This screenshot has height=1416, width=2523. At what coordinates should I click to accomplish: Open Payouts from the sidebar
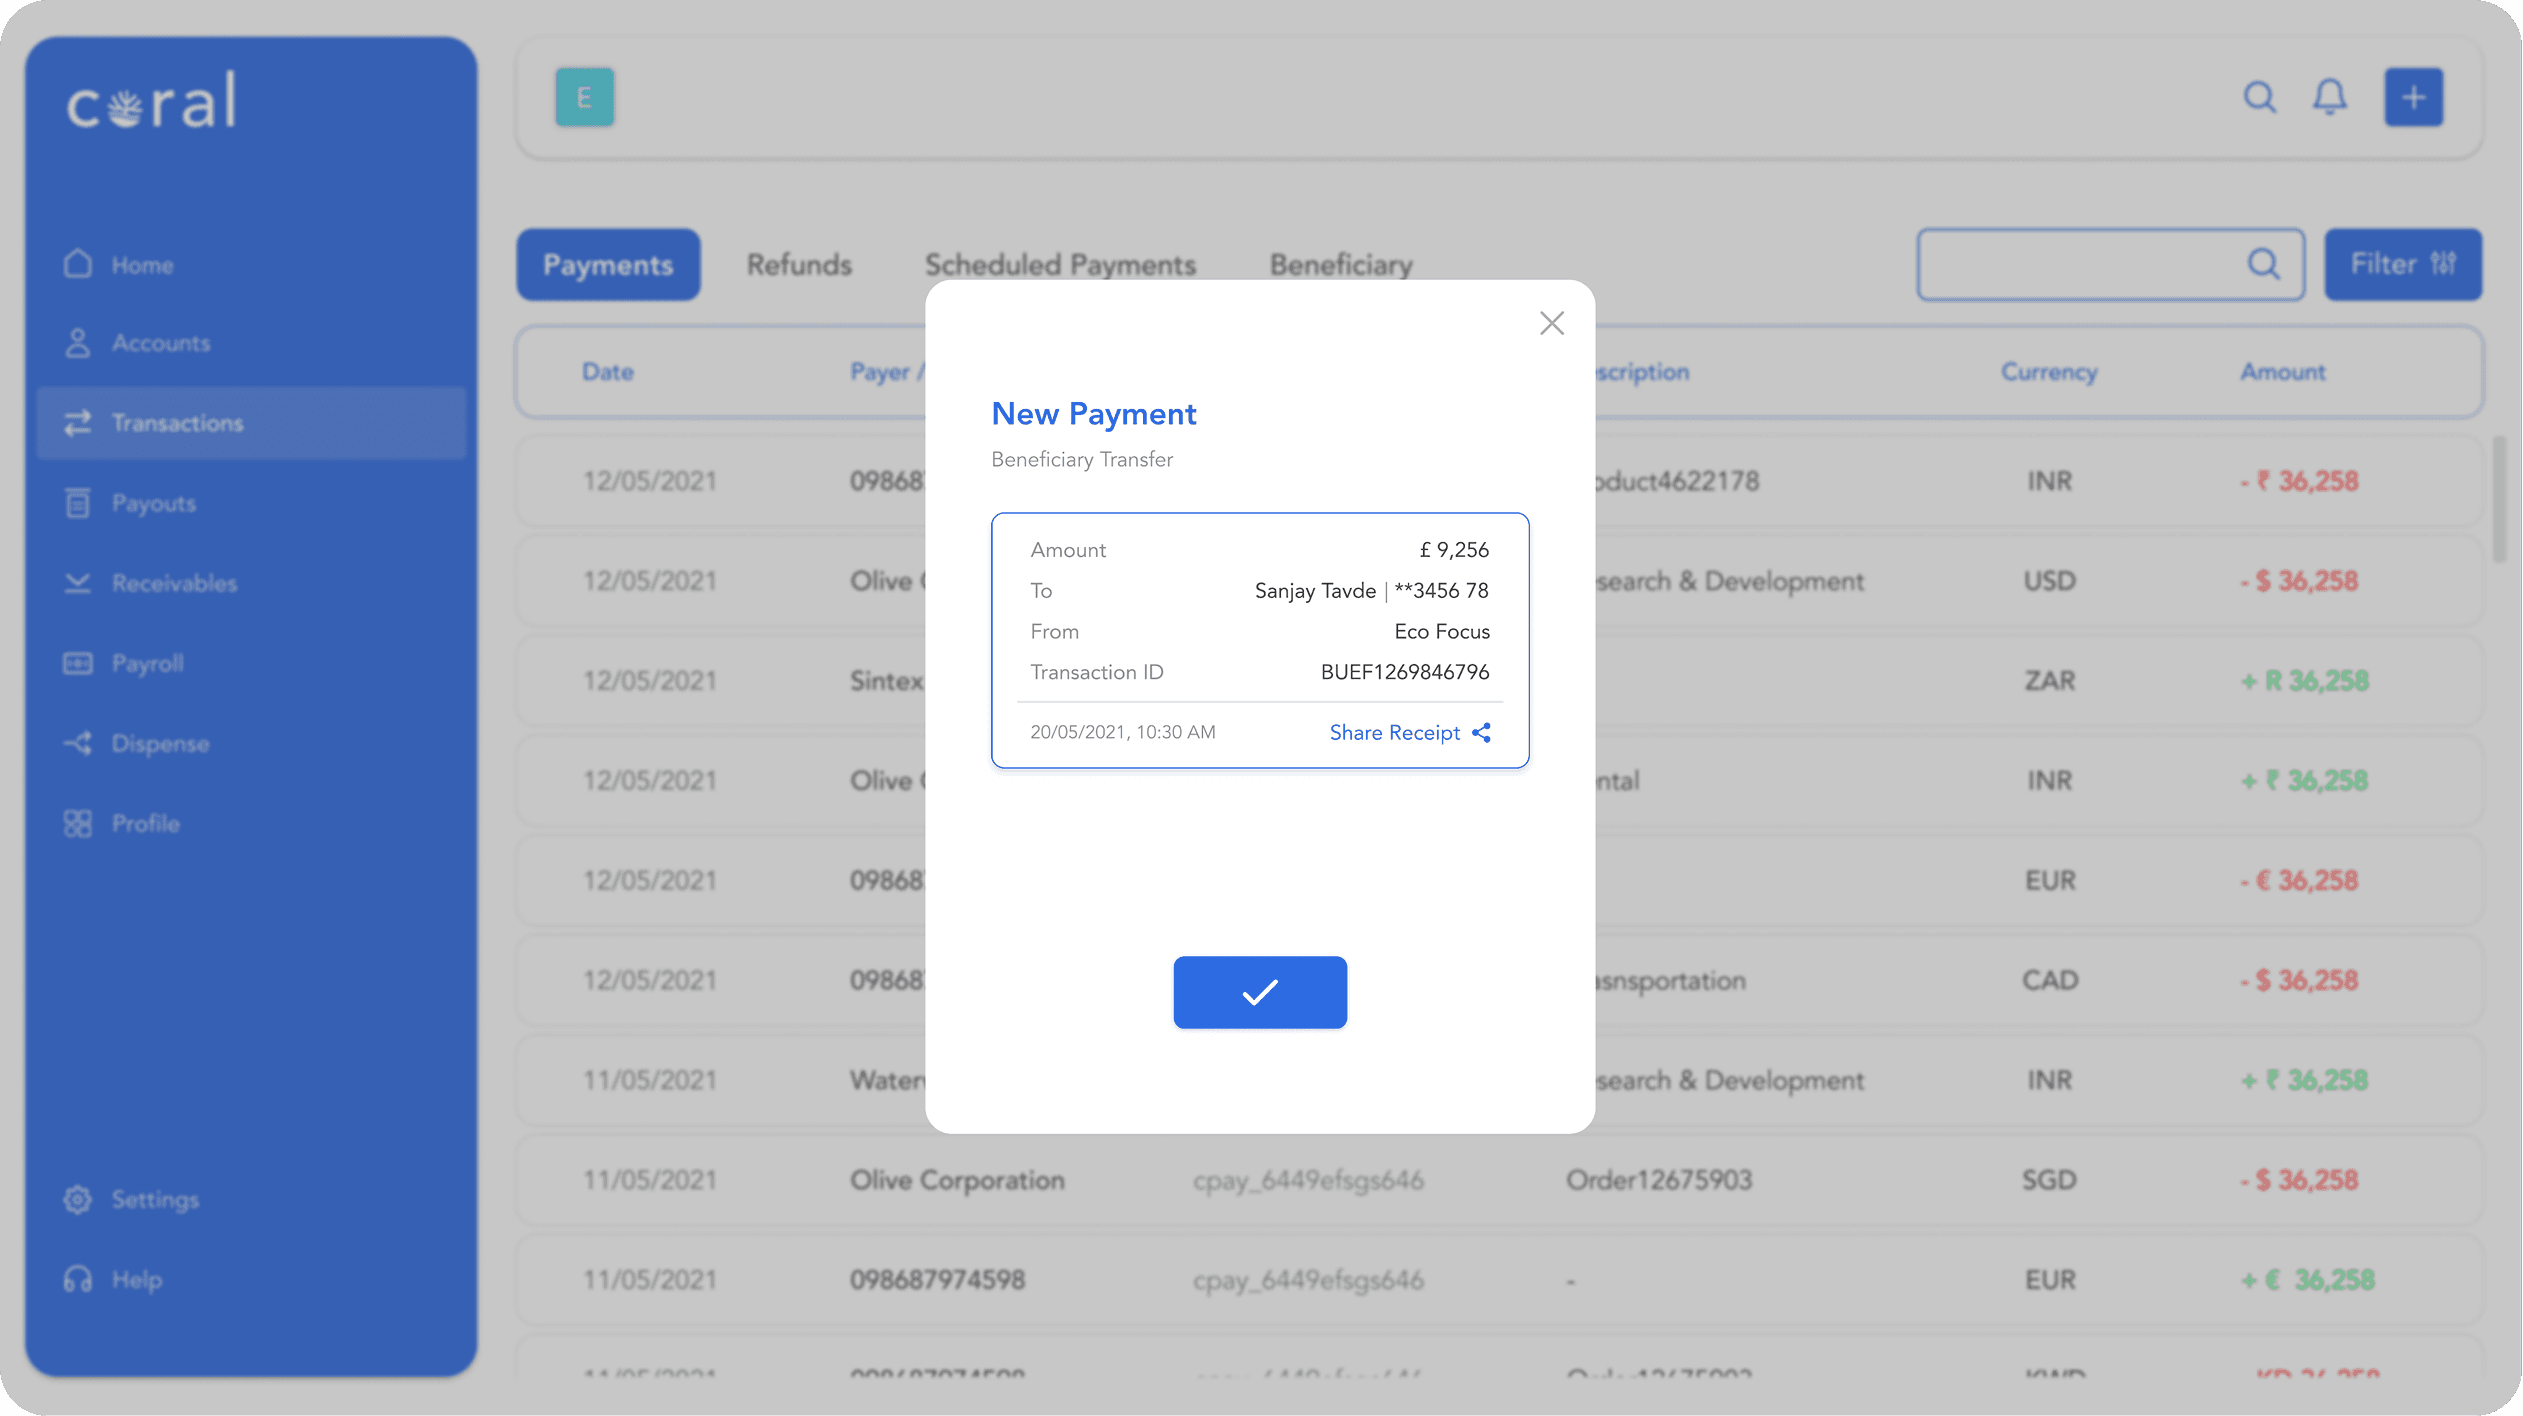point(153,503)
